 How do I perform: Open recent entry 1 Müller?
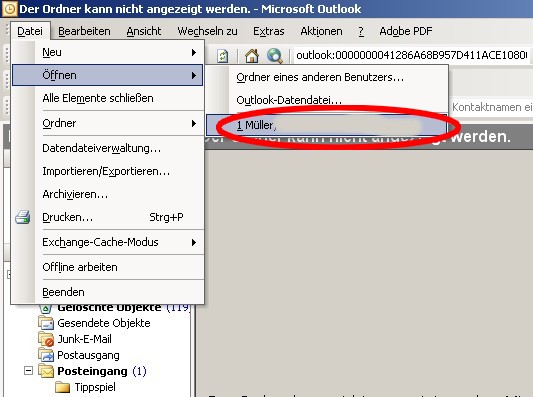point(327,125)
